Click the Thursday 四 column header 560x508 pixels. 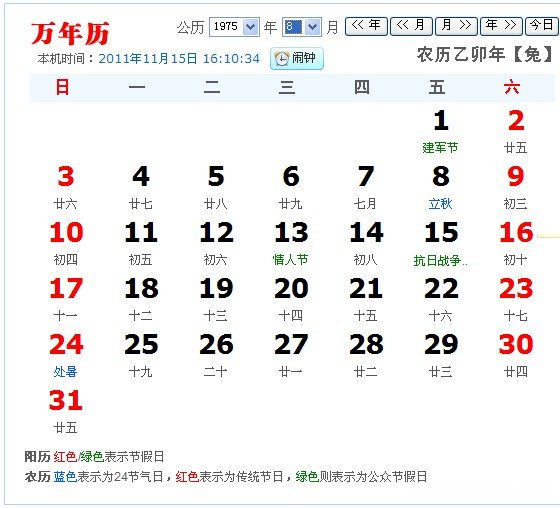pos(362,88)
